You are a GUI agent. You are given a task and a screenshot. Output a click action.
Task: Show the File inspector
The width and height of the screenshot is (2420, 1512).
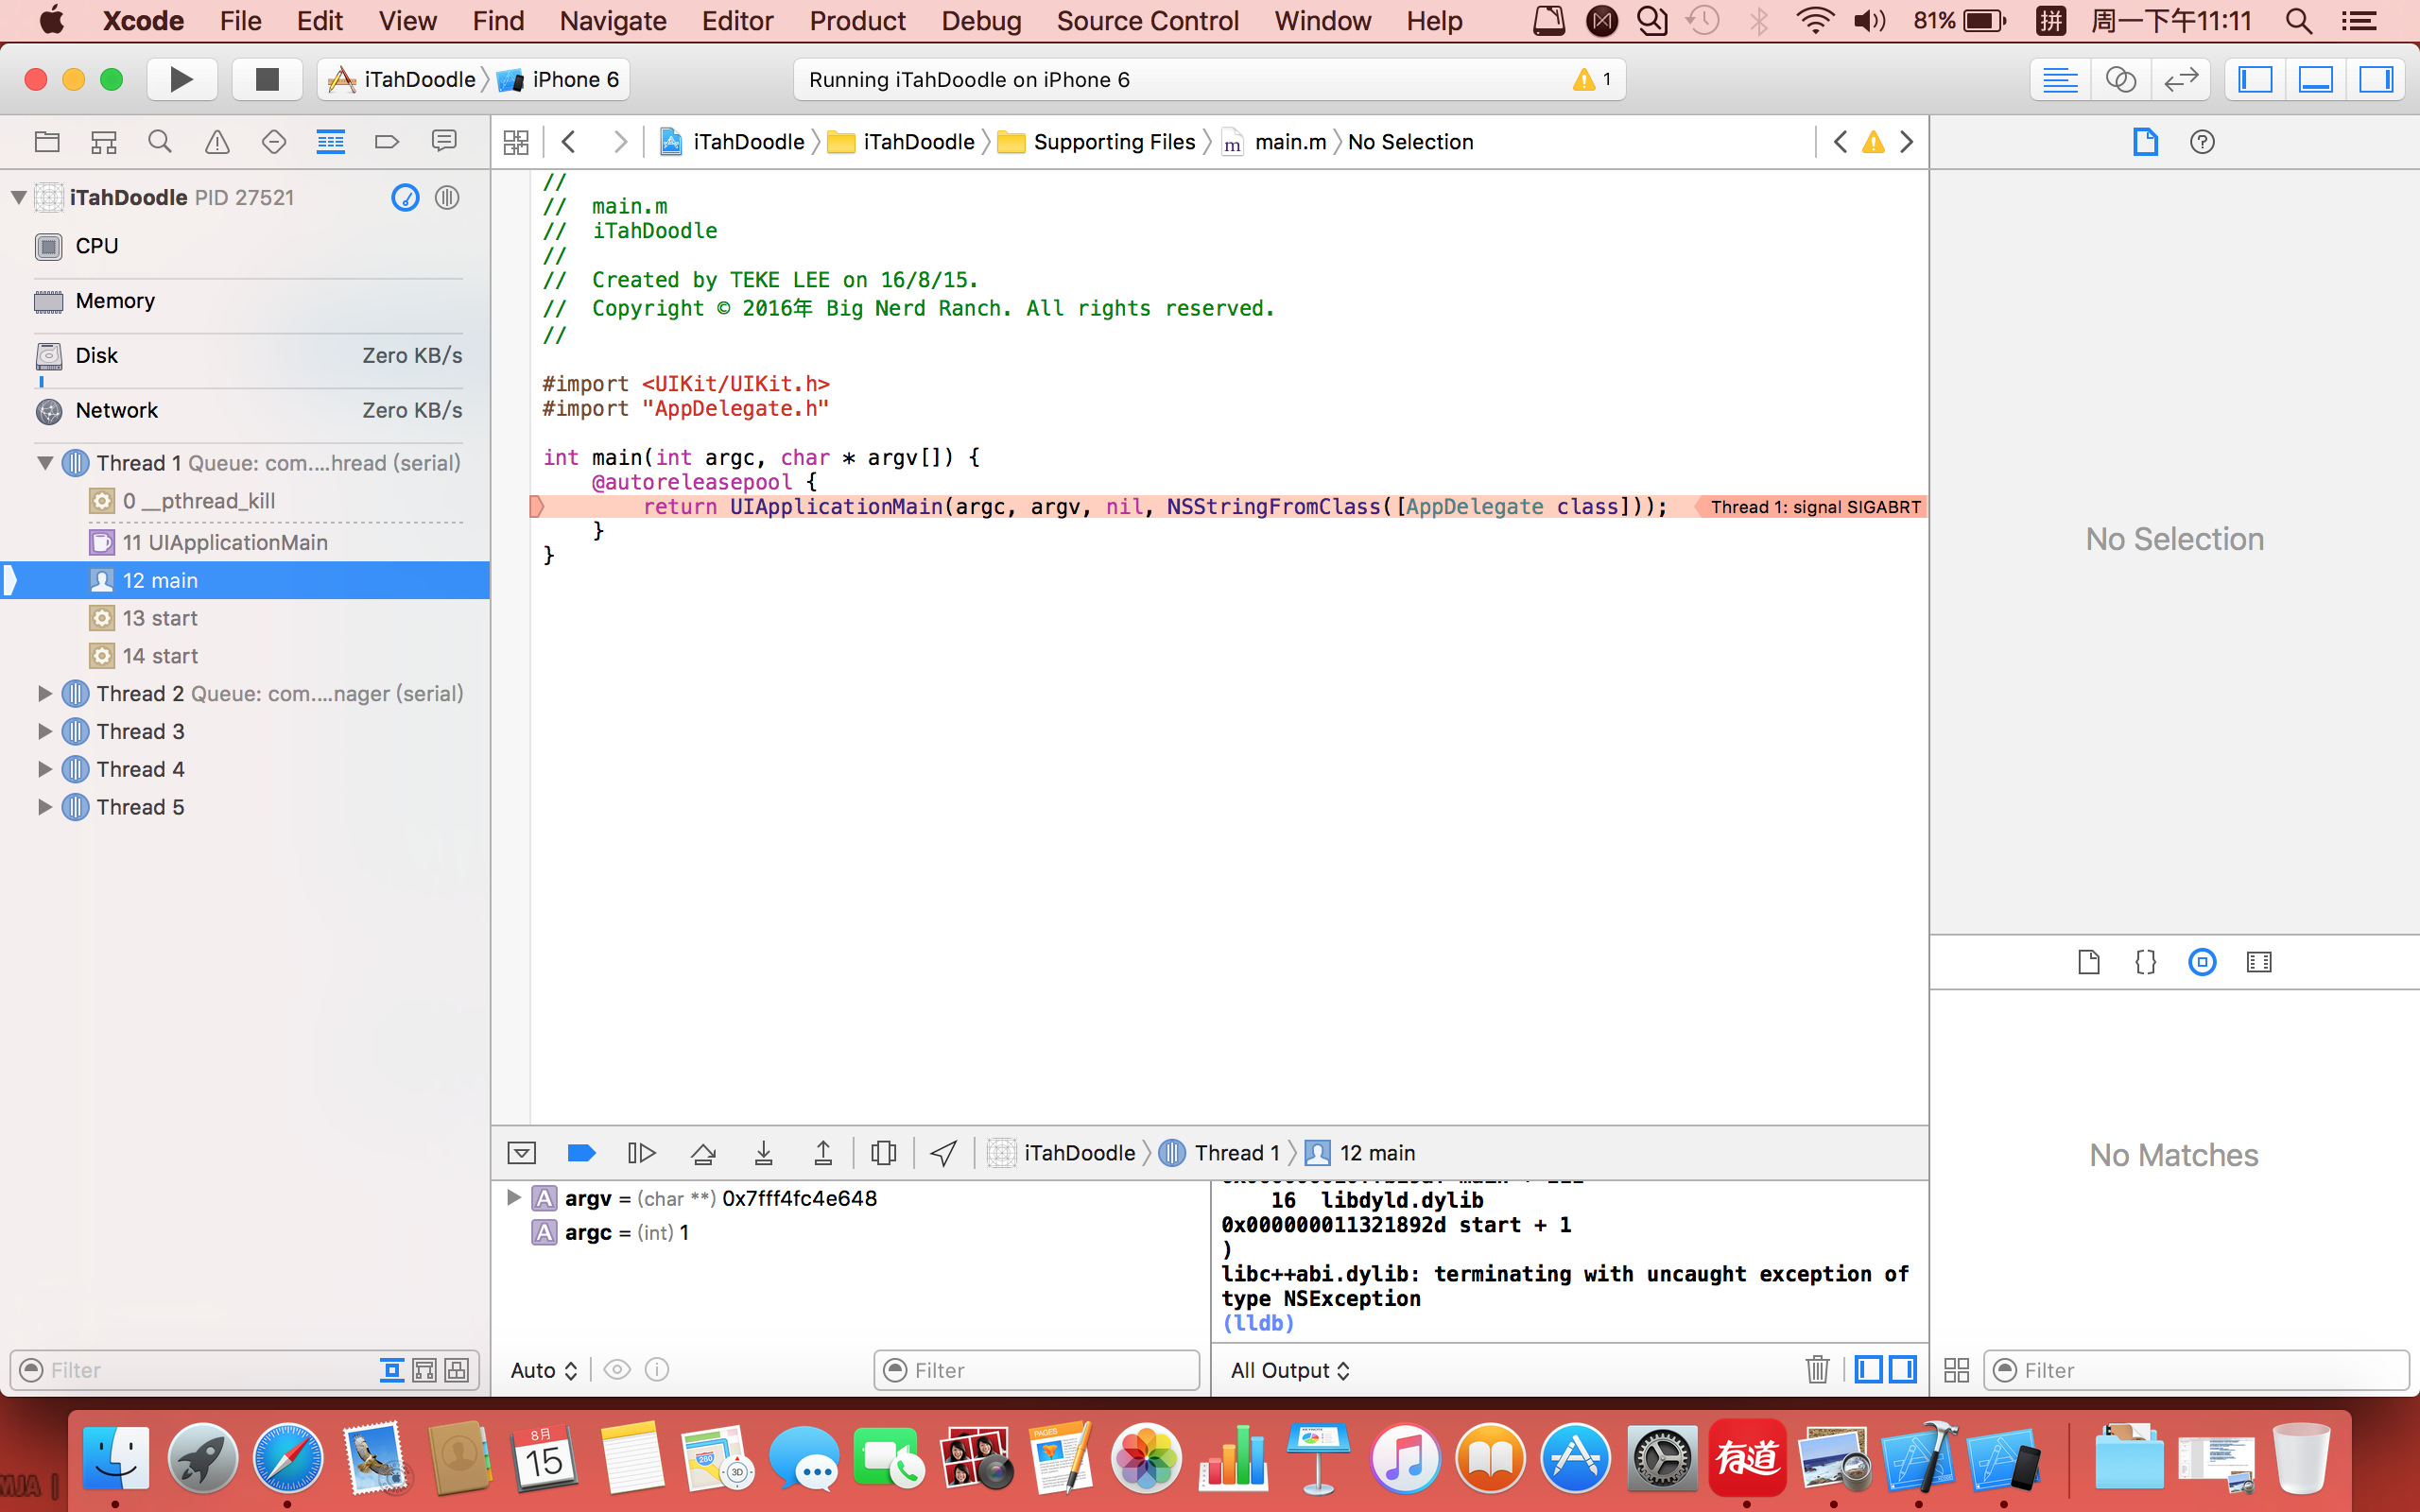tap(2145, 142)
